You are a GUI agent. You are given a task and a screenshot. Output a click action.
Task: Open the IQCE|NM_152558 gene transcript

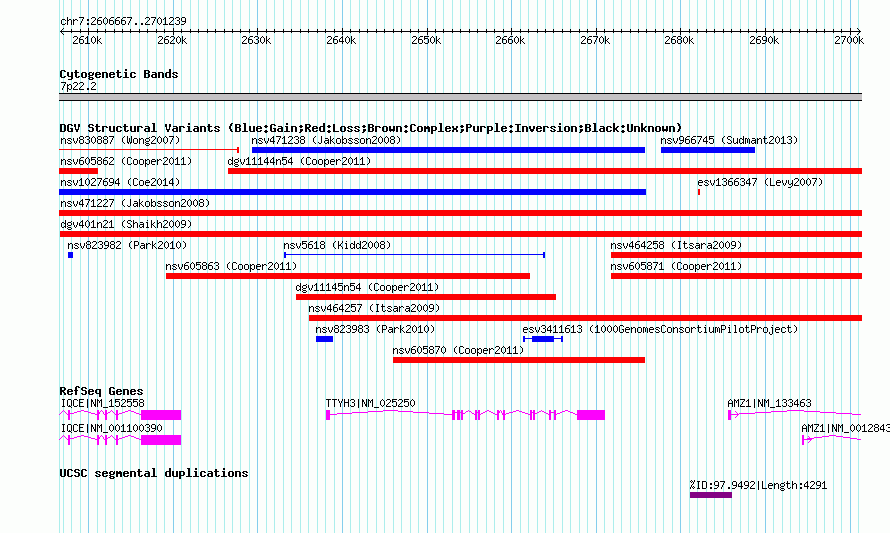[x=120, y=415]
